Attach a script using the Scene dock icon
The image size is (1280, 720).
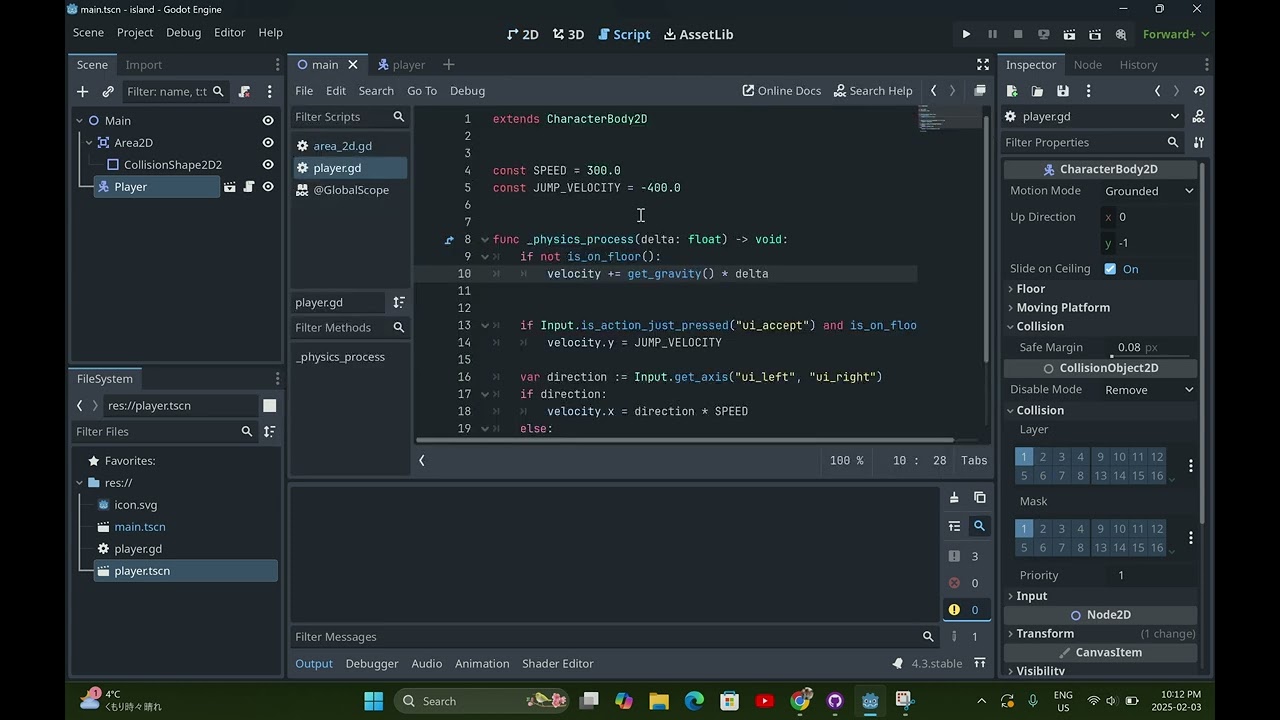244,91
